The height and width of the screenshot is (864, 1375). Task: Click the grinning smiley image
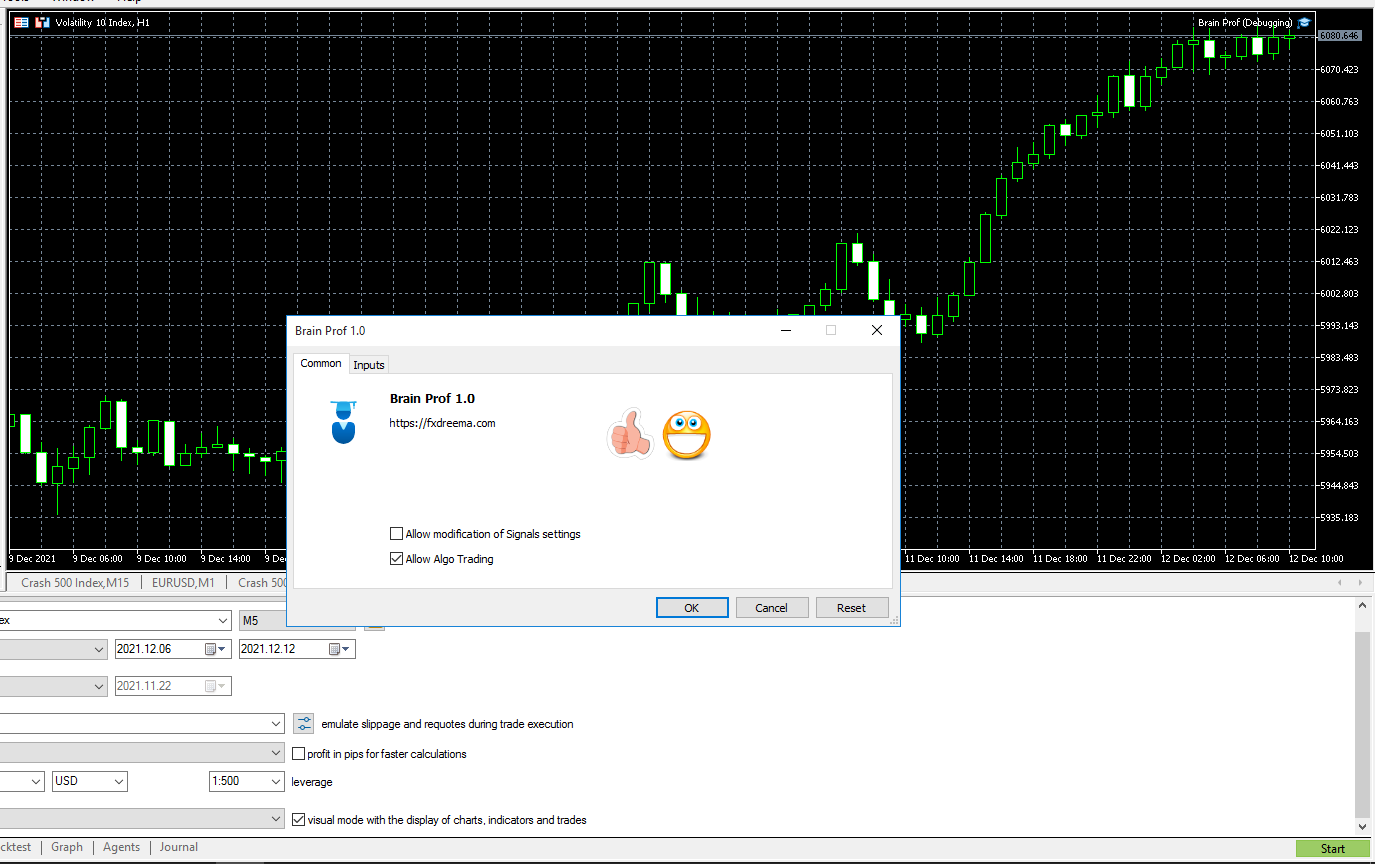pyautogui.click(x=686, y=435)
